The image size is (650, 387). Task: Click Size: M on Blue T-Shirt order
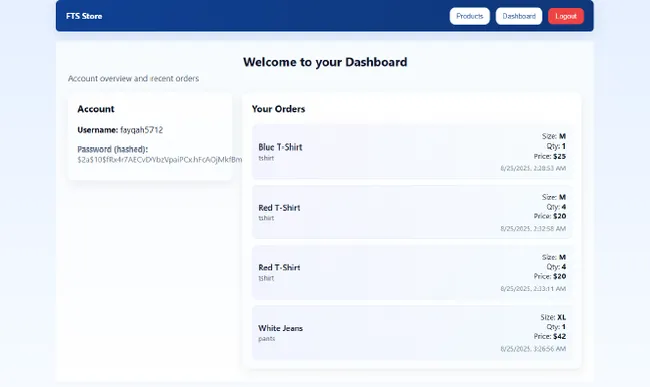pos(554,136)
